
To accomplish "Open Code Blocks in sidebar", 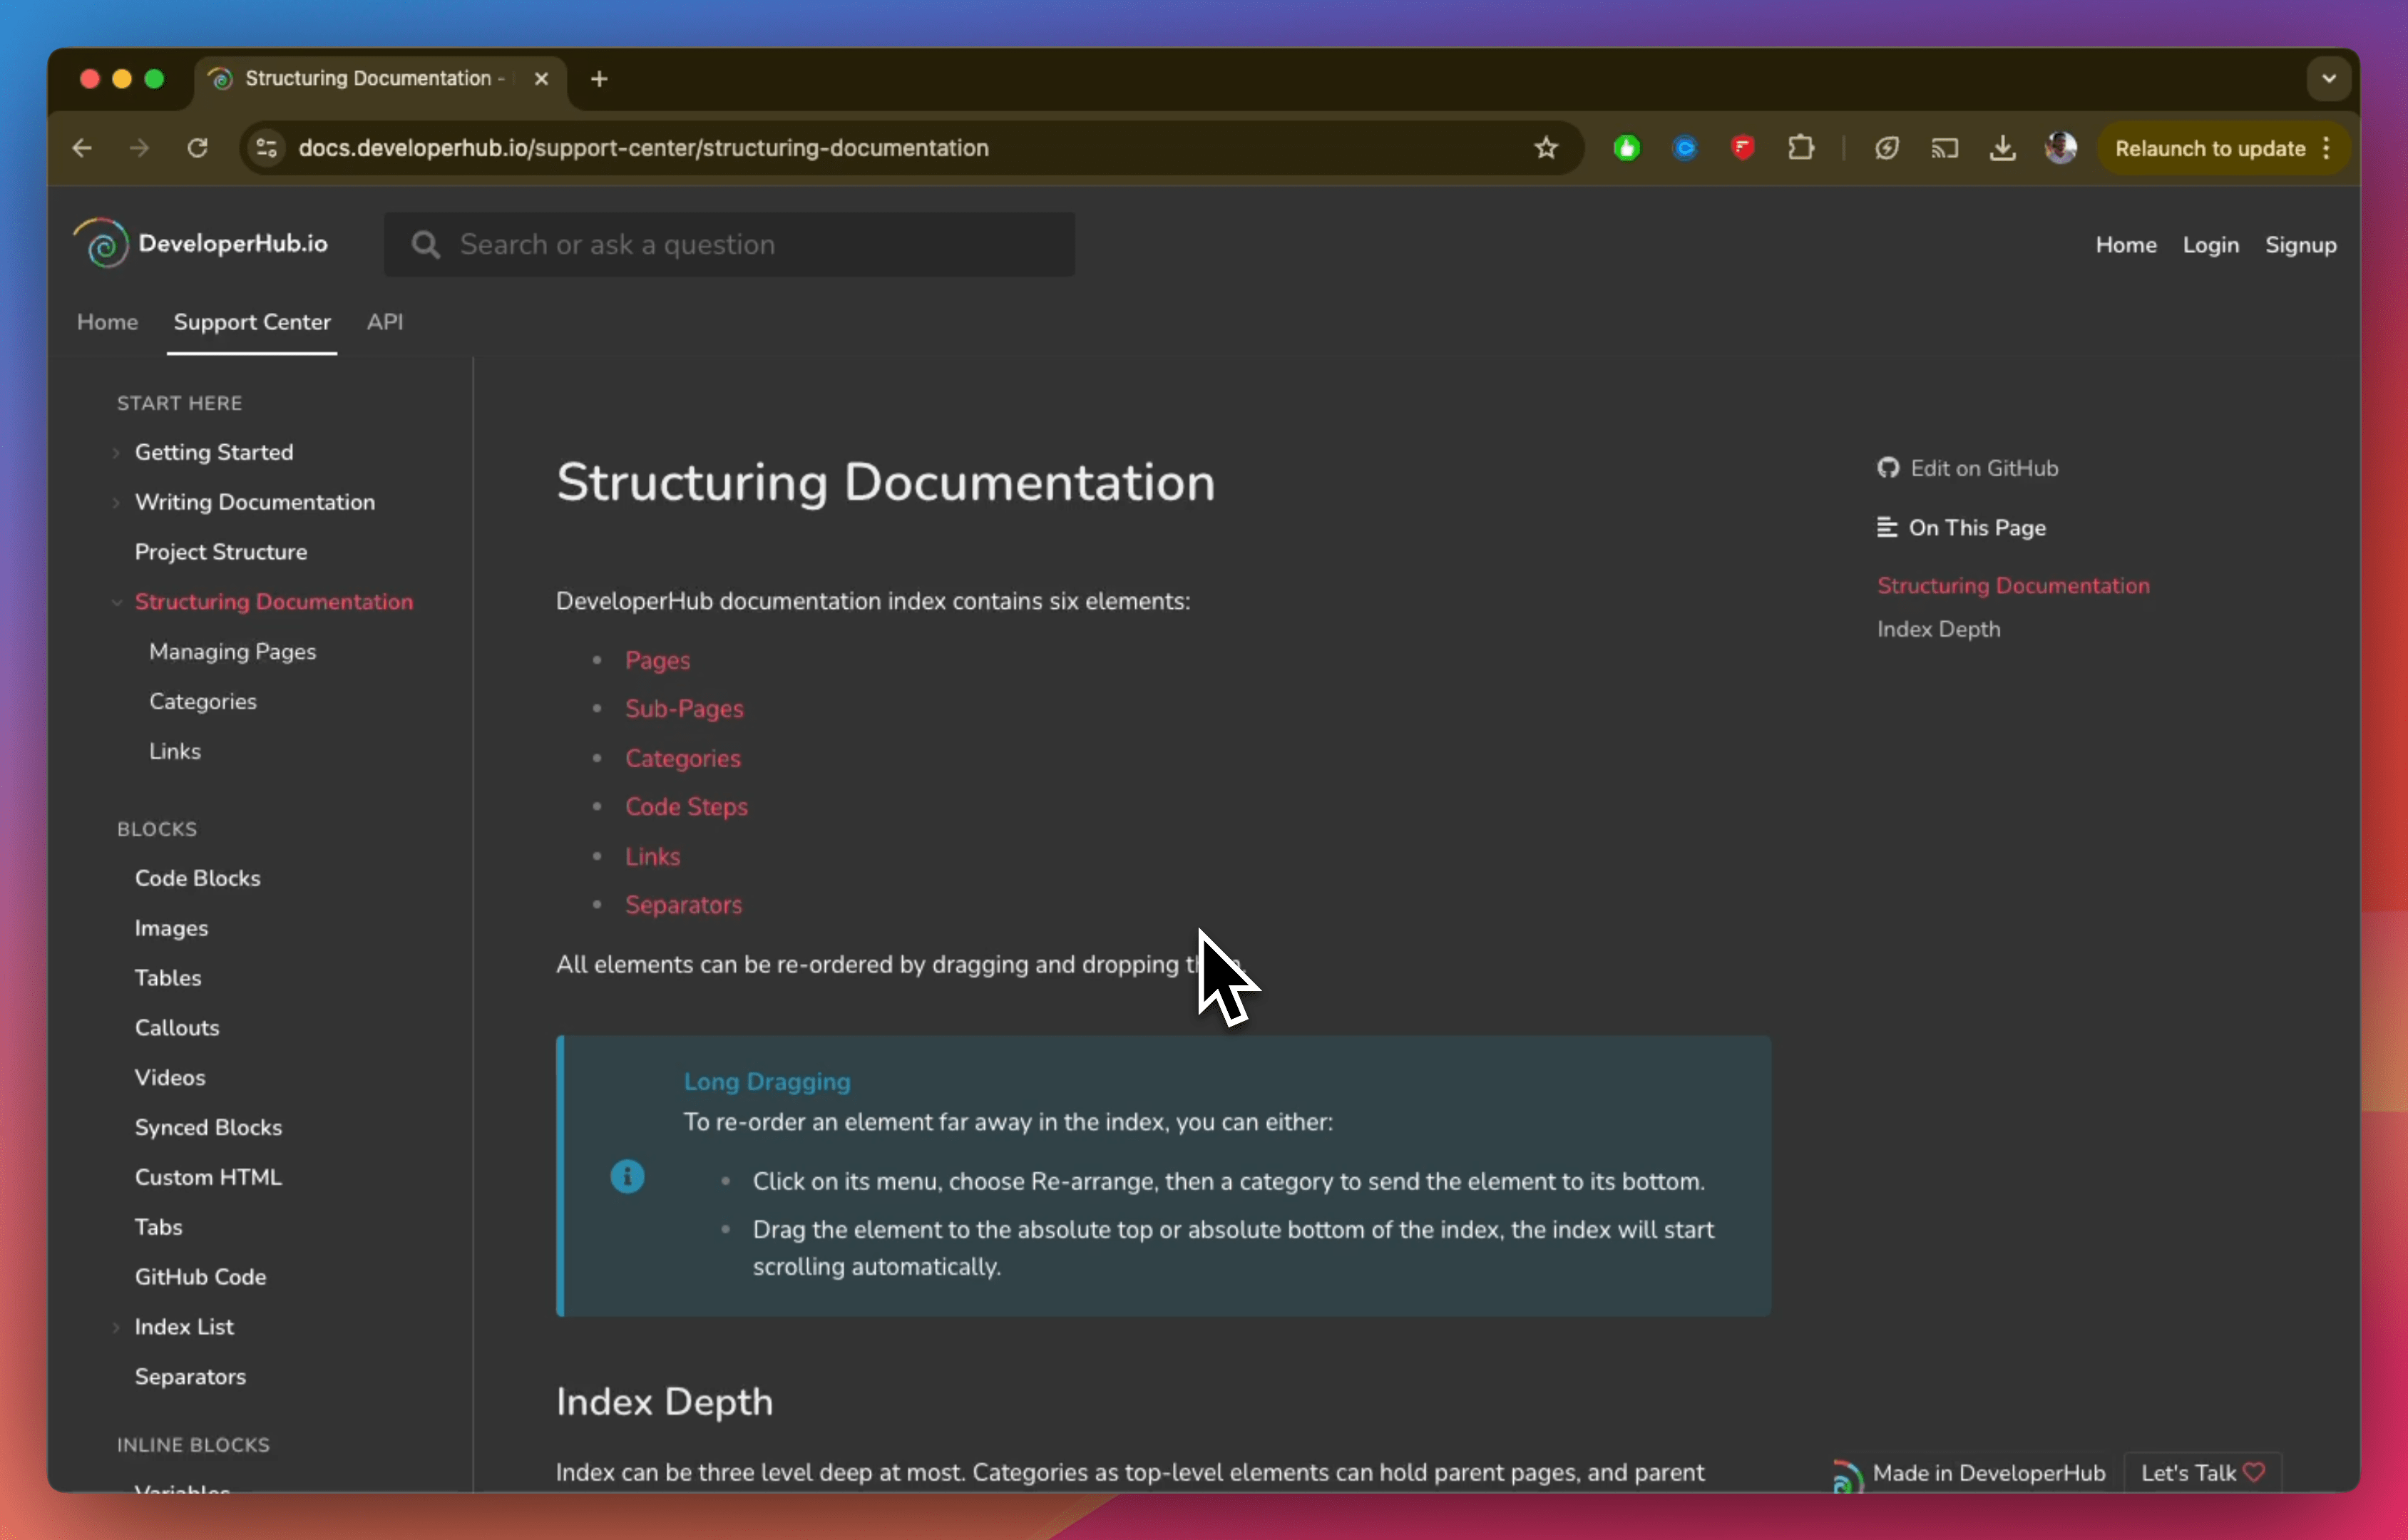I will [197, 878].
